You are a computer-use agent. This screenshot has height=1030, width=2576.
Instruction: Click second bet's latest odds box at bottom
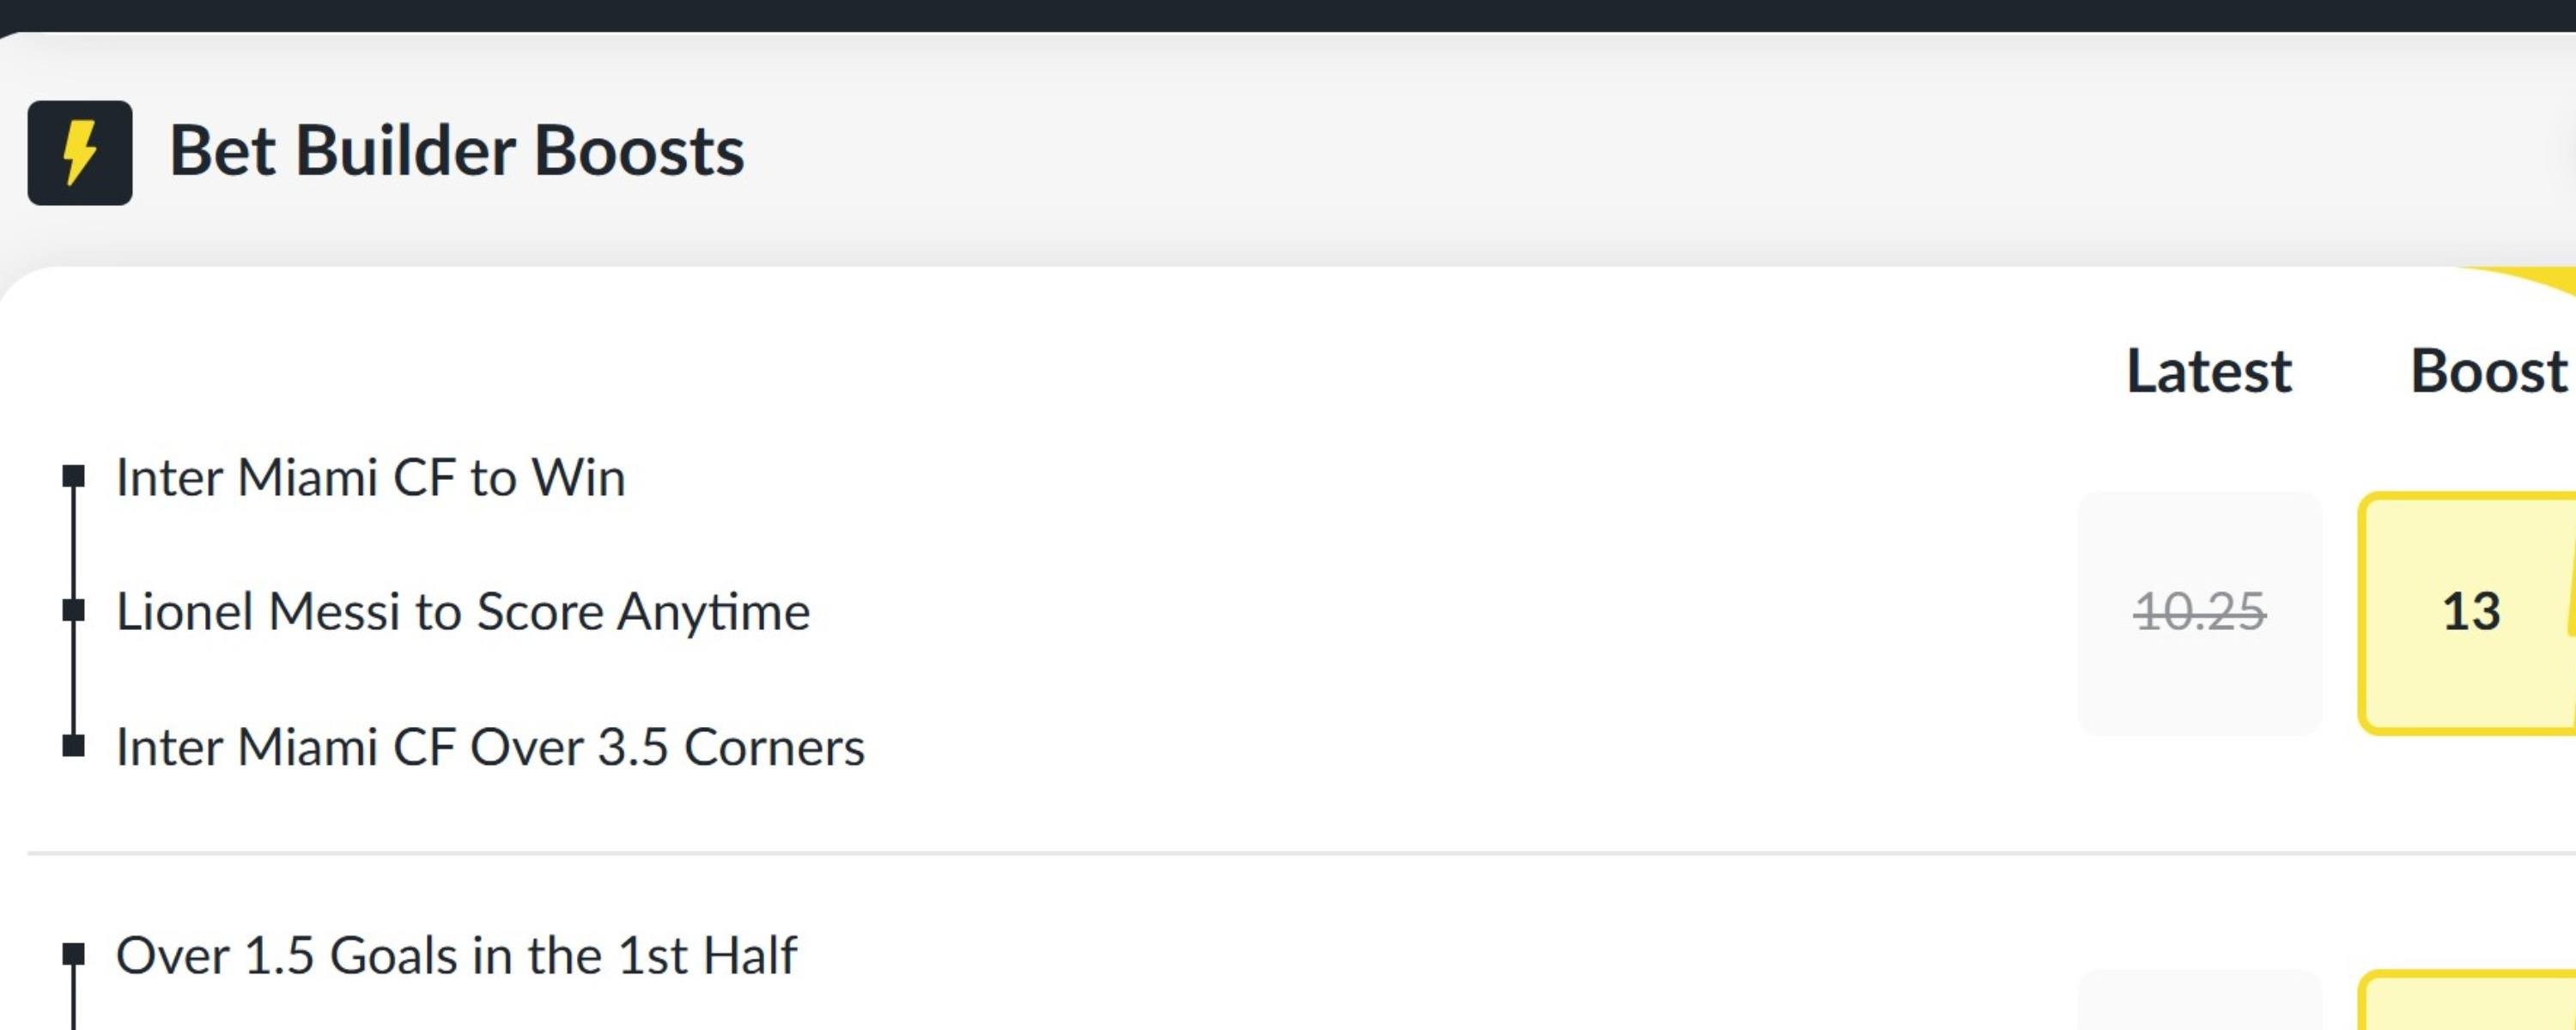click(x=2199, y=1001)
